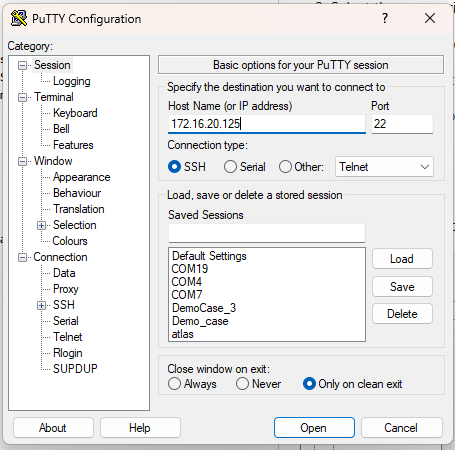Choose Only on clean exit option
The image size is (455, 450).
309,384
